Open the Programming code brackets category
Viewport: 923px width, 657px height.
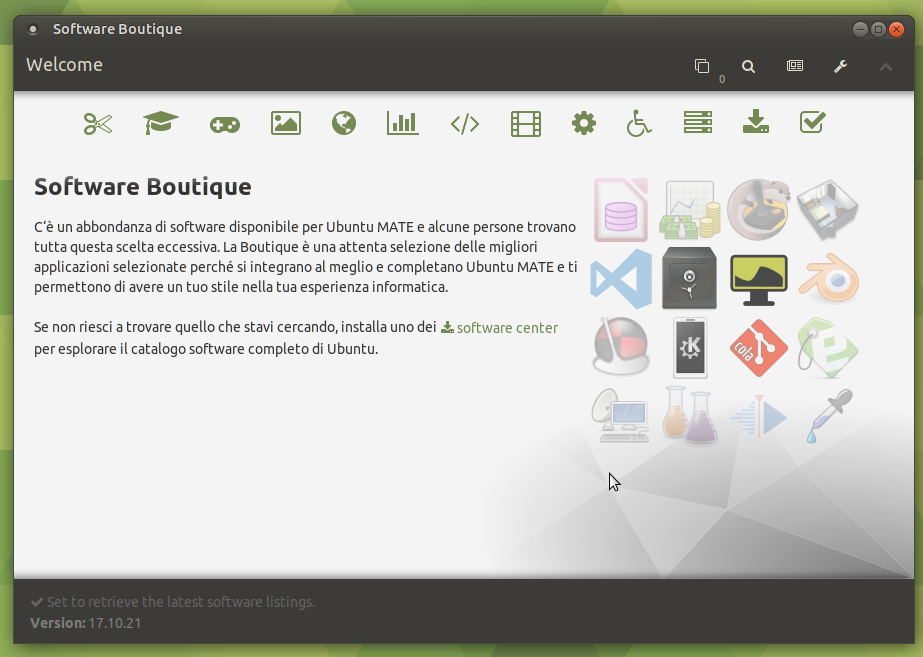(464, 124)
